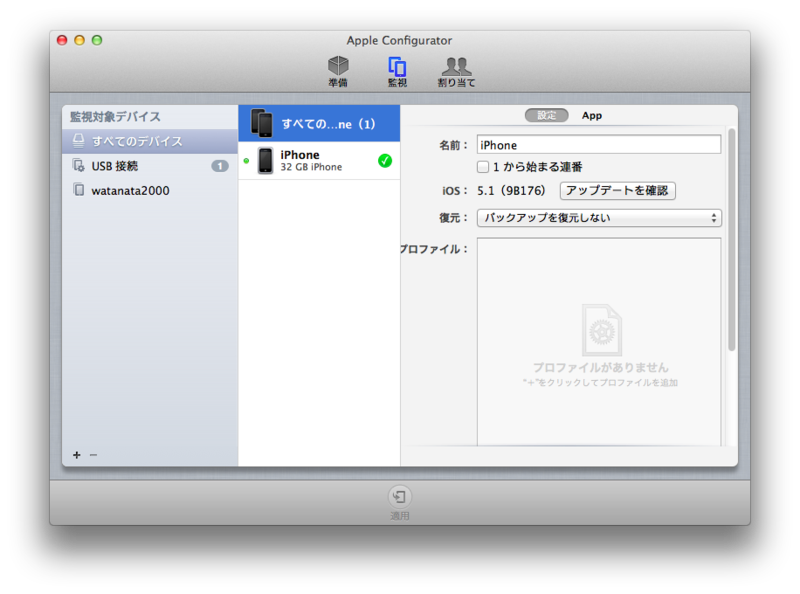
Task: Click the badge count 1 next to USB 接続
Action: coord(220,166)
